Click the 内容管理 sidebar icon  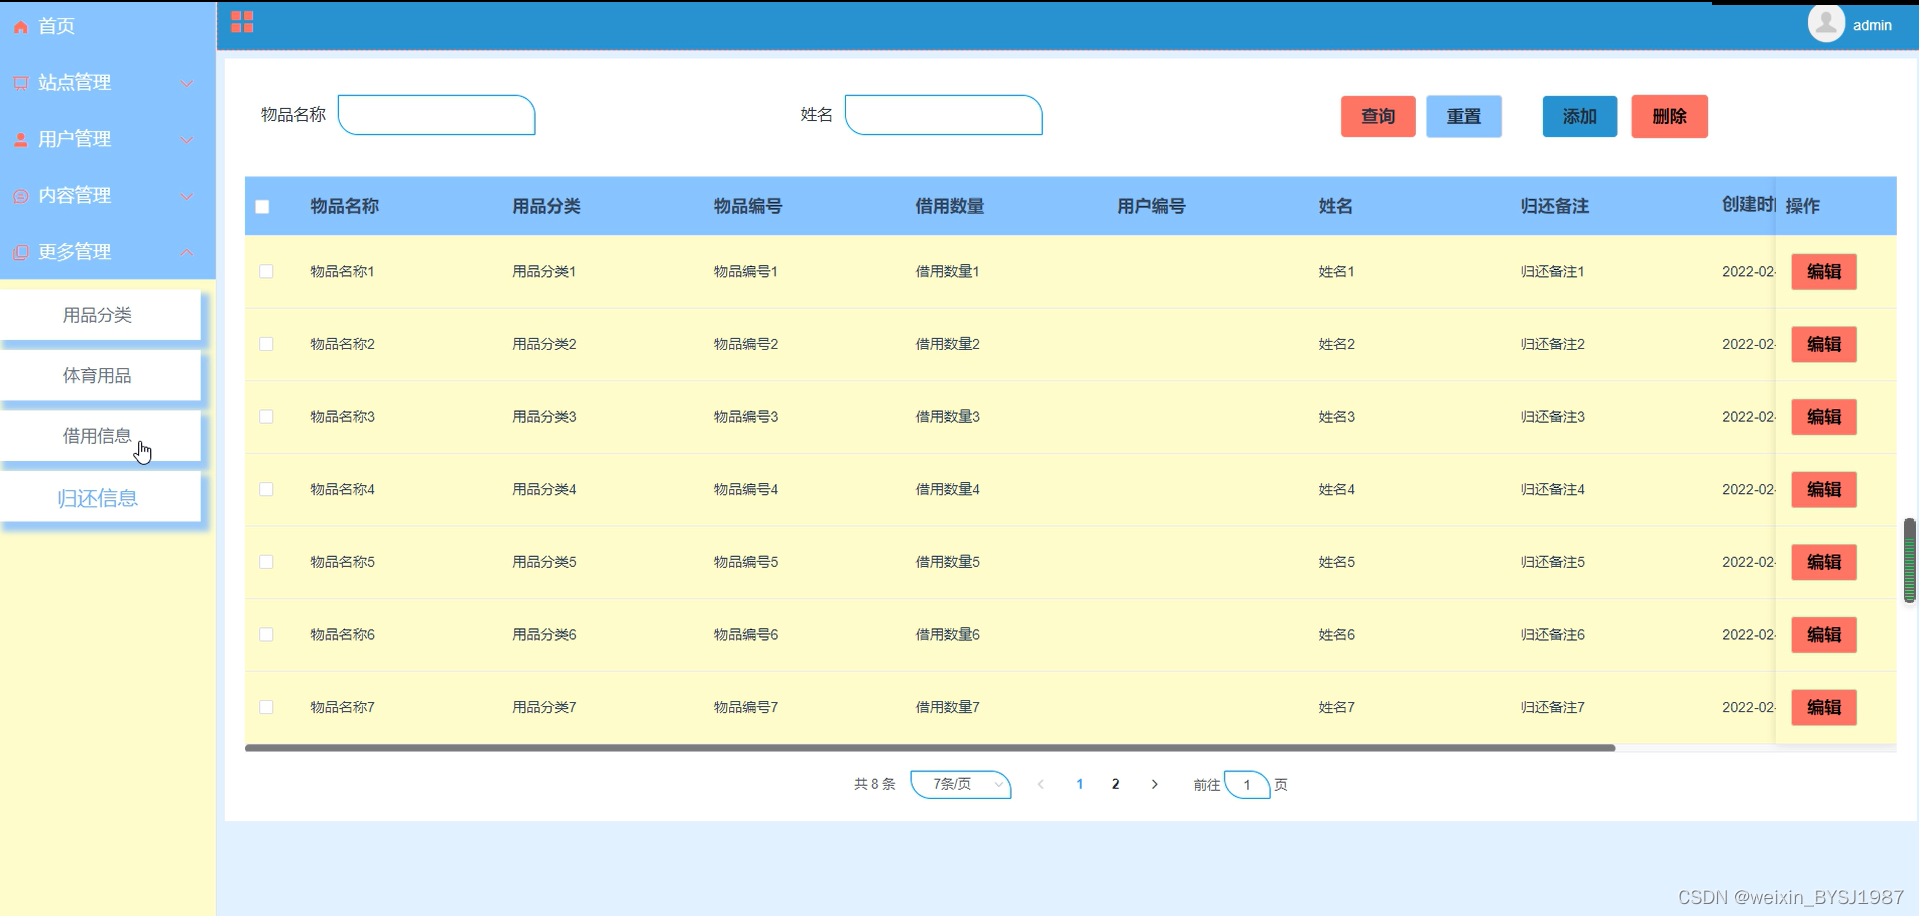pyautogui.click(x=20, y=196)
